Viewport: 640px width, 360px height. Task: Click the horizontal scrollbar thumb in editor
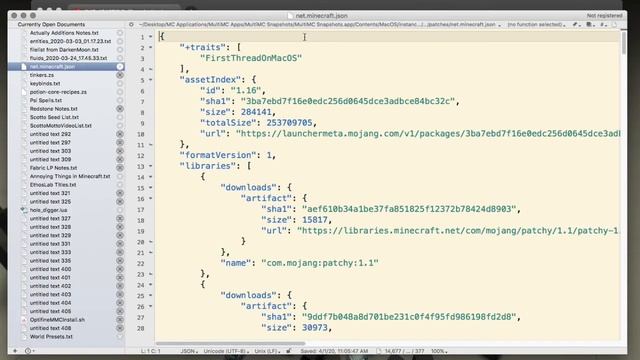point(230,343)
